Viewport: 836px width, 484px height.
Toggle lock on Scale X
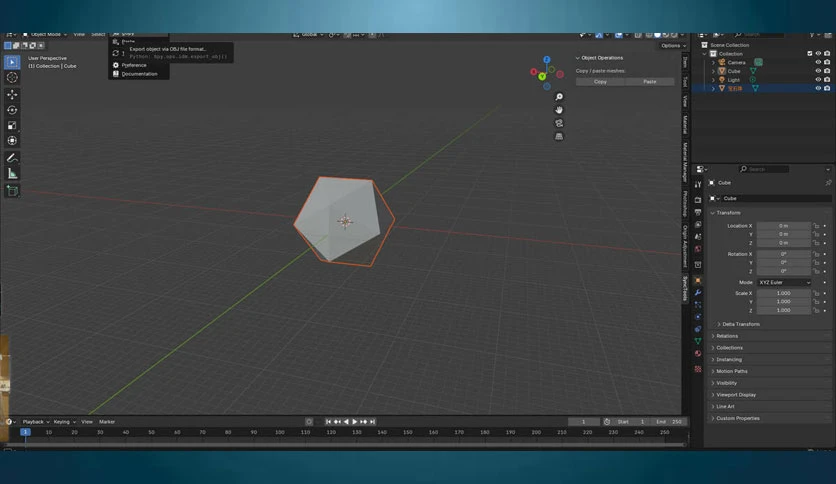tap(816, 293)
